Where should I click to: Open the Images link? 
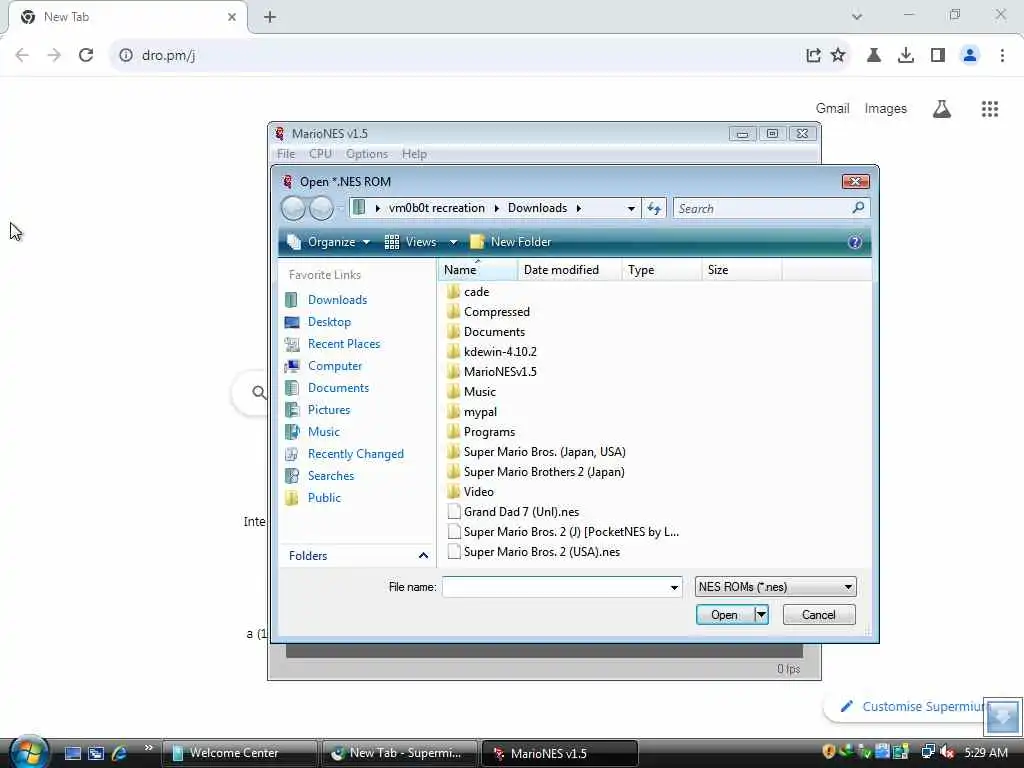pyautogui.click(x=885, y=108)
